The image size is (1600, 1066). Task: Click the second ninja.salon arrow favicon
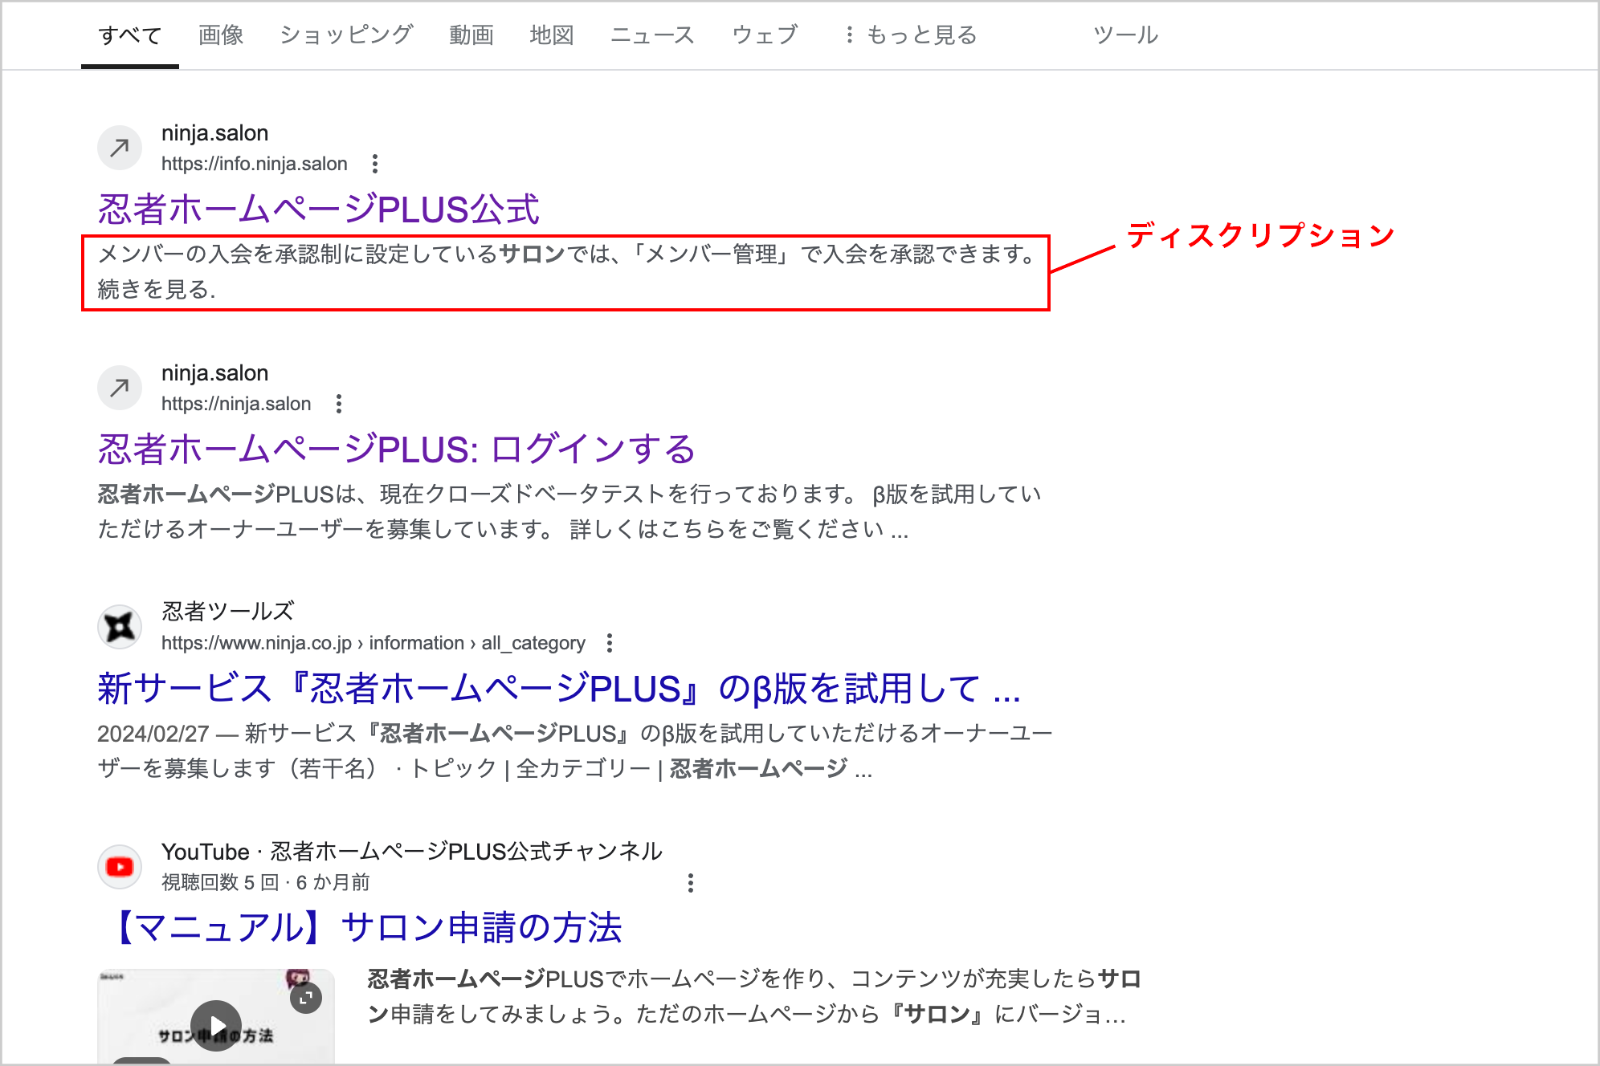click(120, 388)
